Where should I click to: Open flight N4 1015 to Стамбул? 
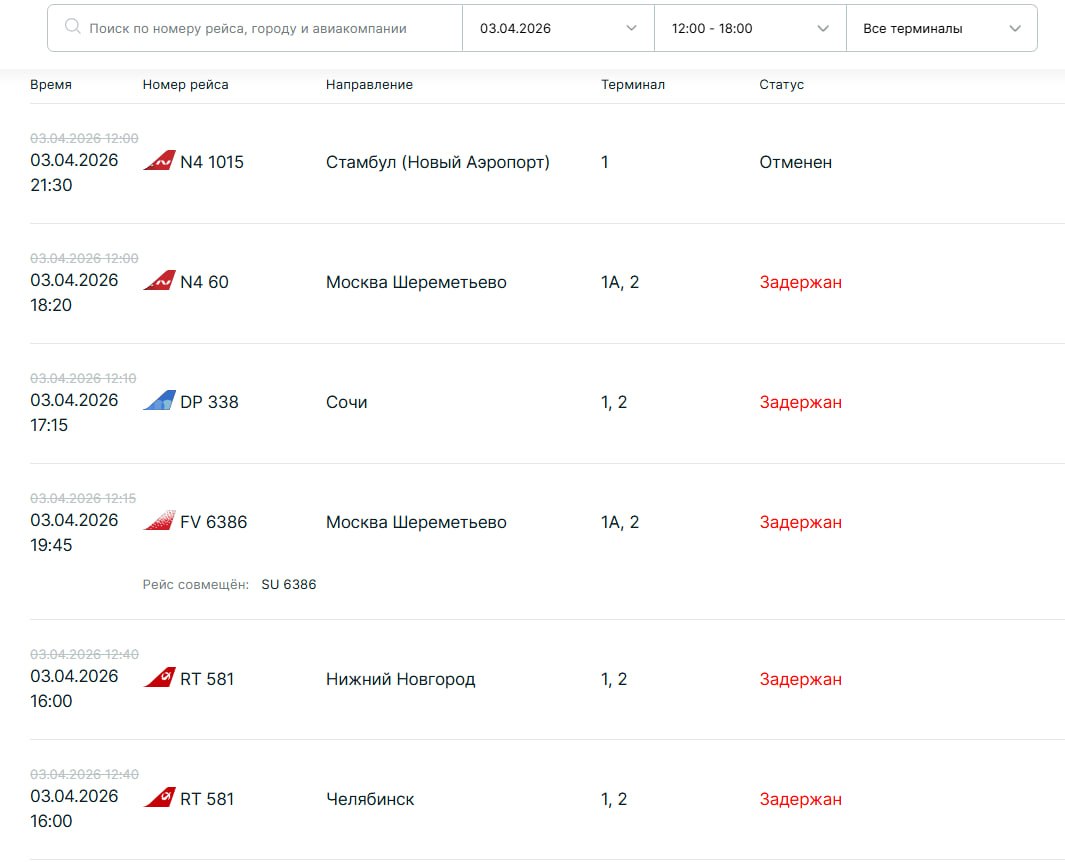tap(211, 162)
